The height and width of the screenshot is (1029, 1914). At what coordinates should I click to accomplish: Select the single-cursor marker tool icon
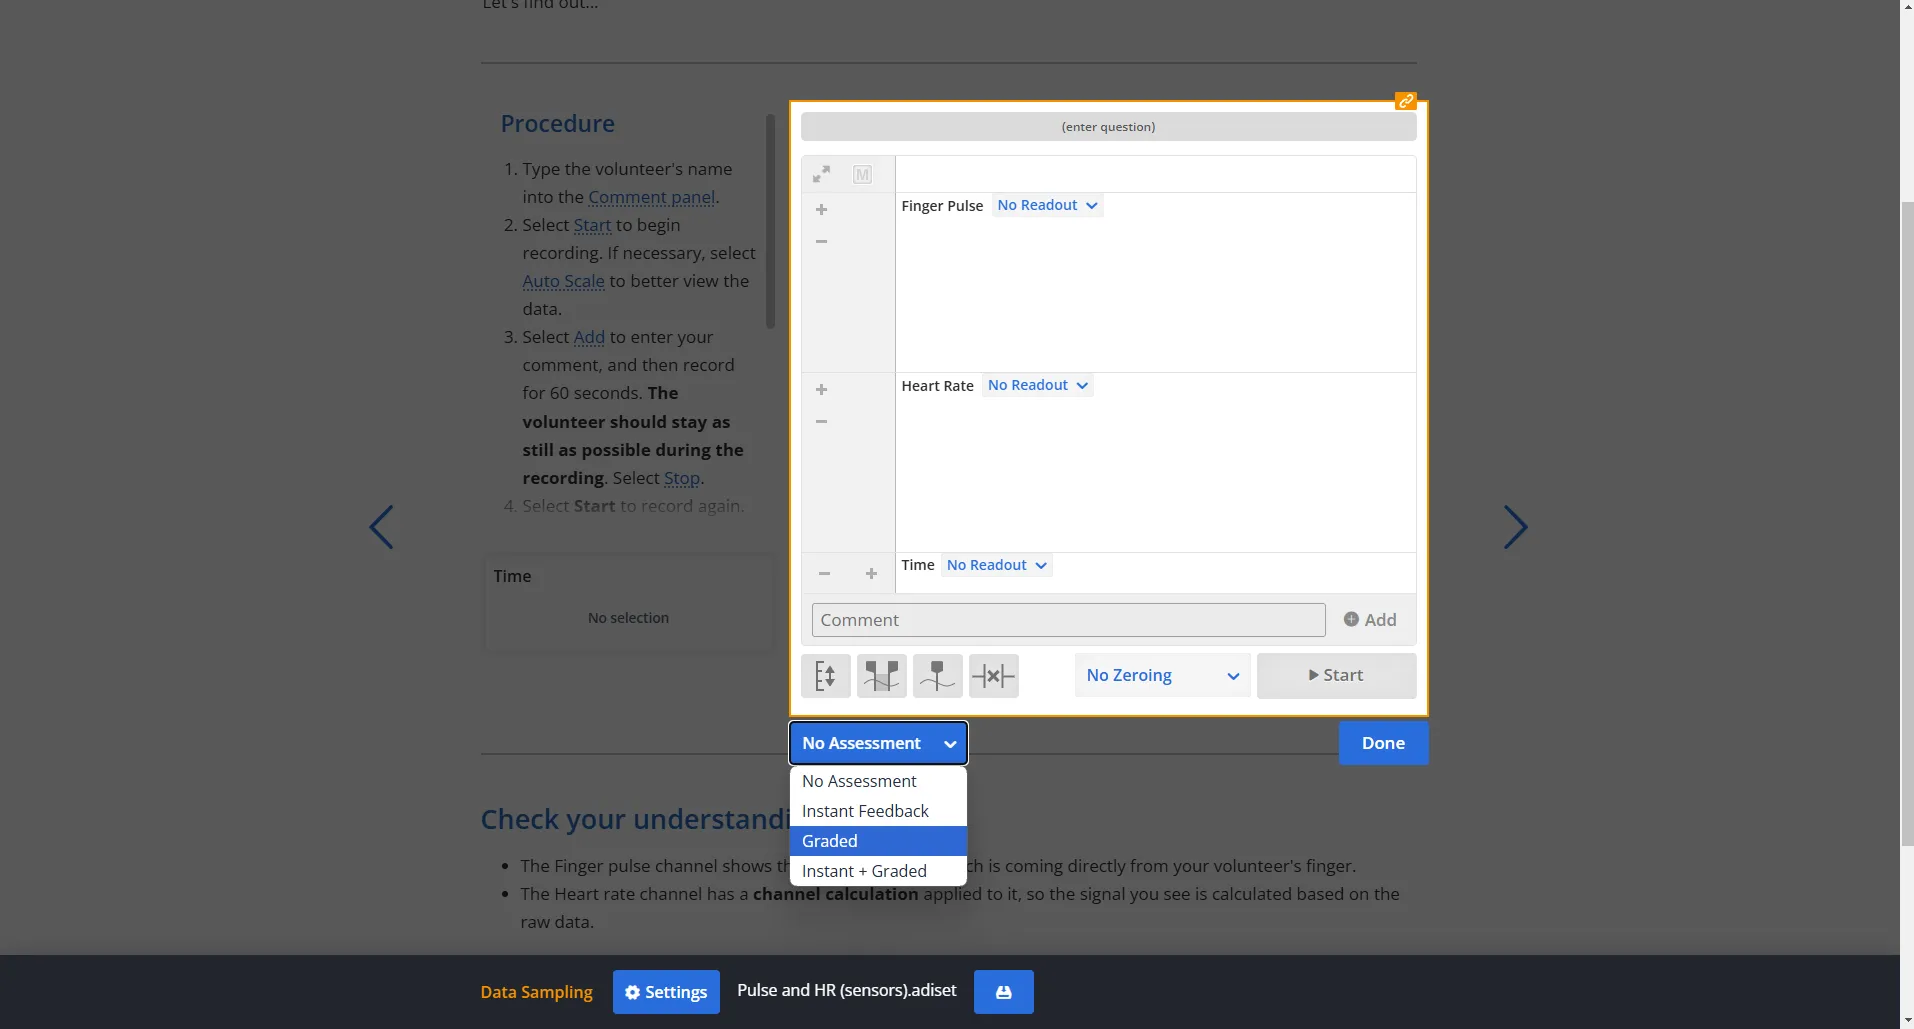click(x=938, y=675)
